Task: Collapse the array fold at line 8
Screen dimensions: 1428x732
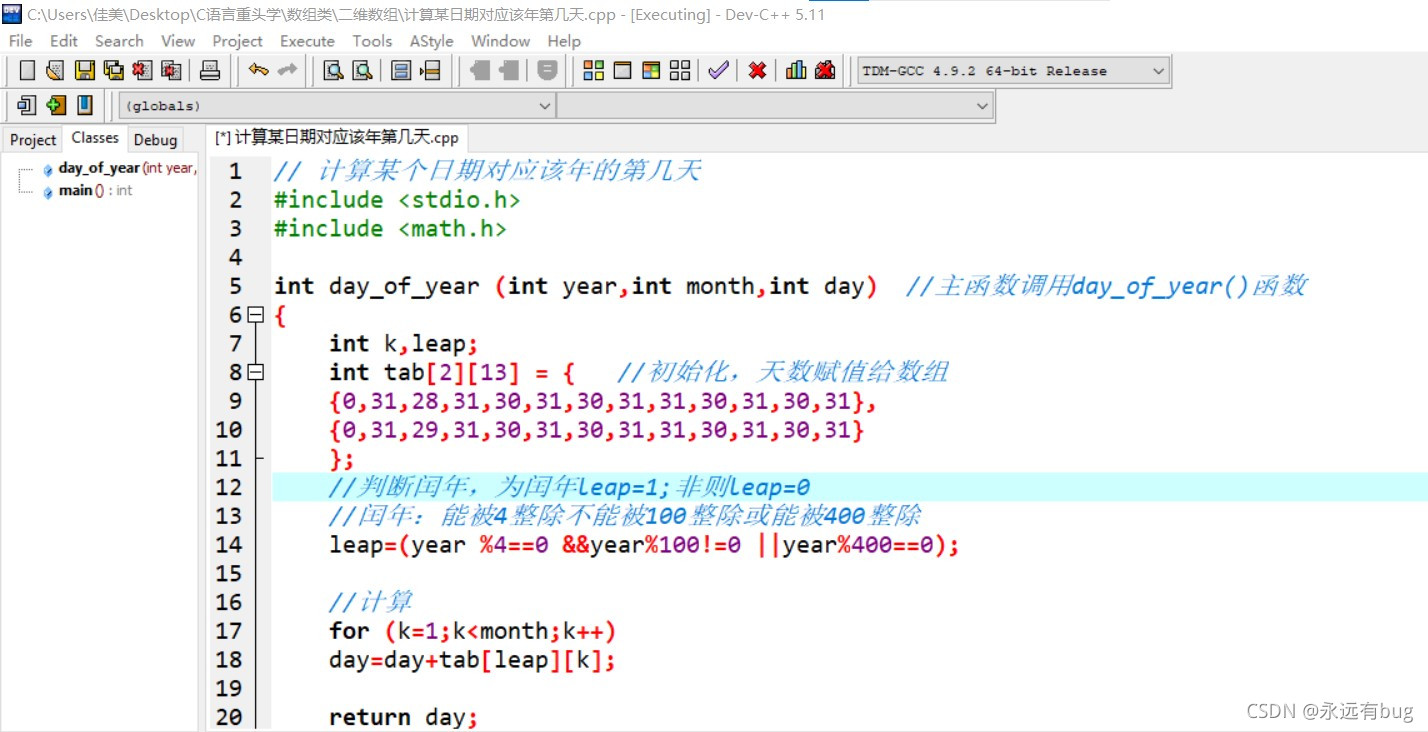Action: [256, 372]
